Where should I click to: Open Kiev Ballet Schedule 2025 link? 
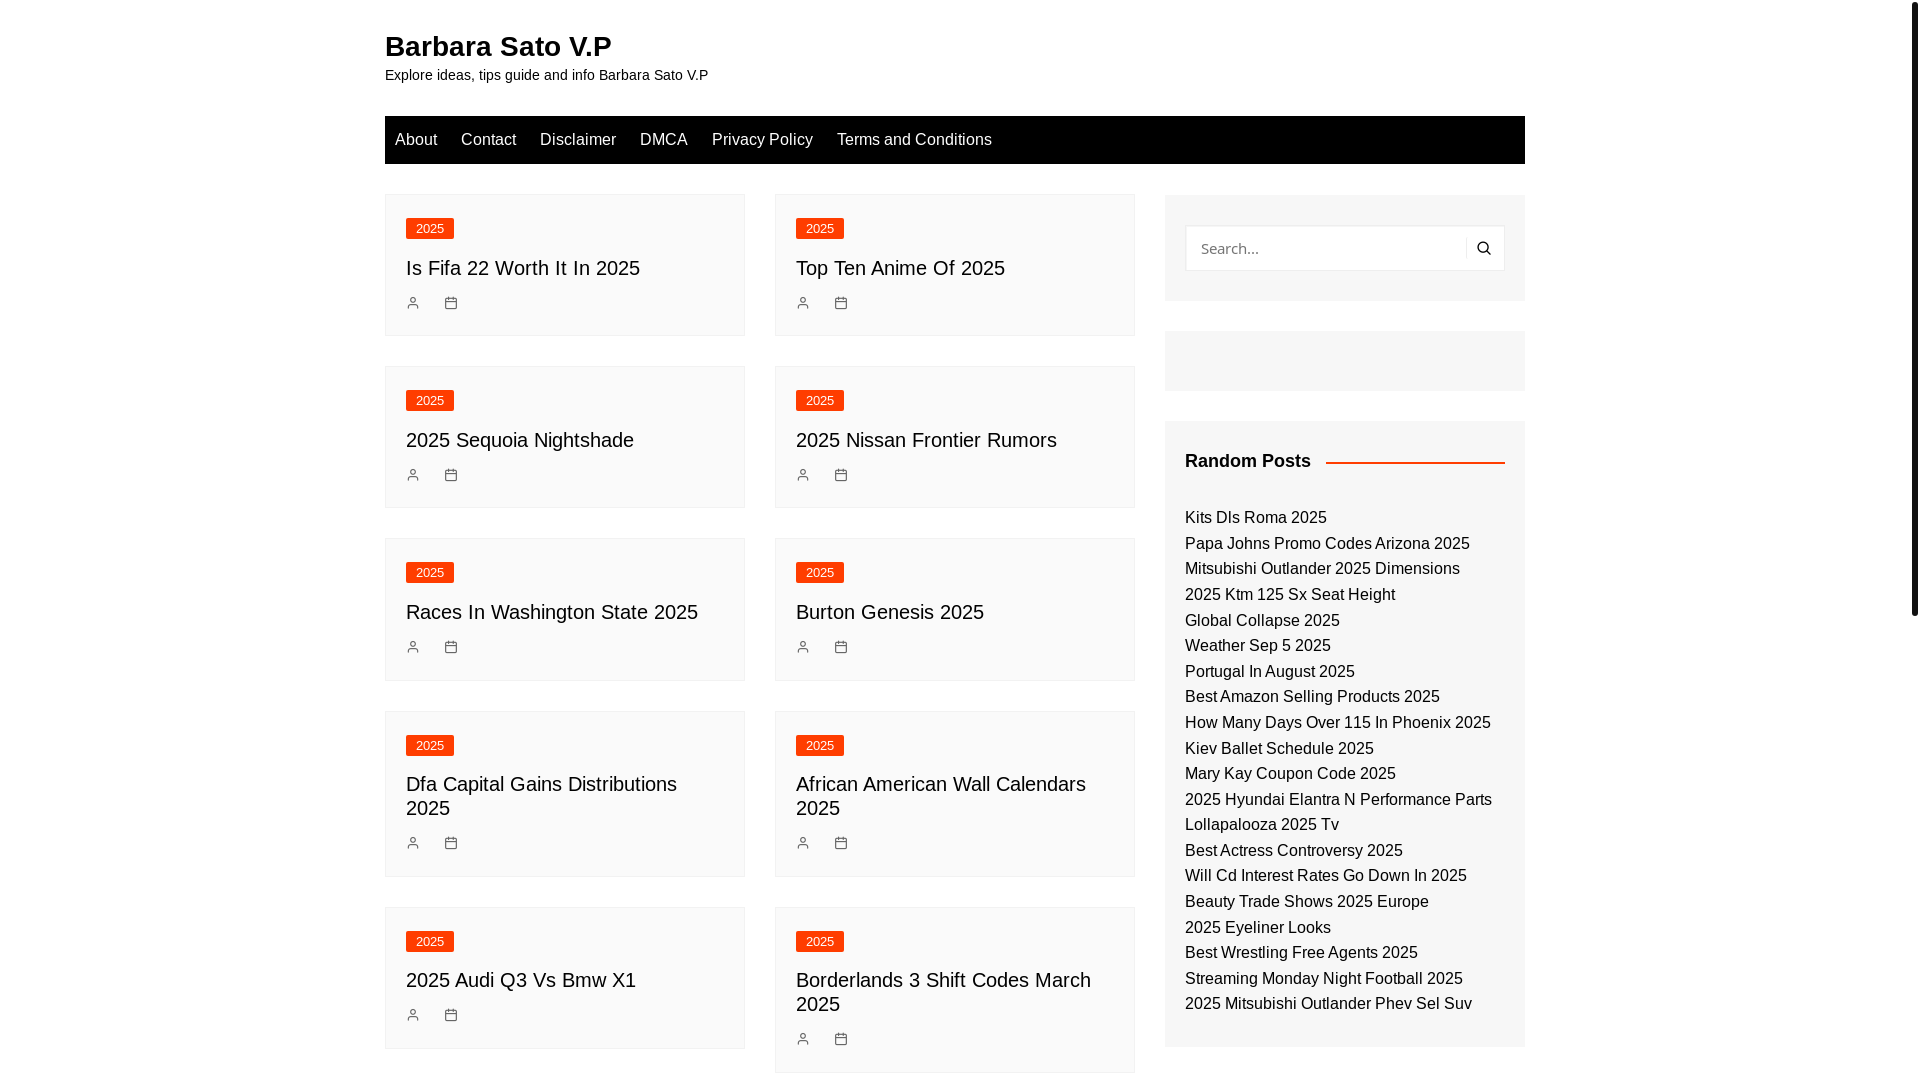click(x=1279, y=749)
